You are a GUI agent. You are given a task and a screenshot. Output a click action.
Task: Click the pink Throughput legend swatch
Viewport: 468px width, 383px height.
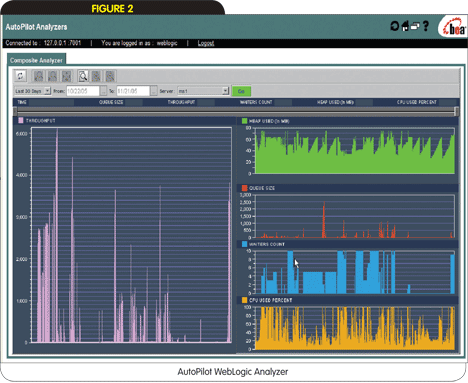[21, 120]
